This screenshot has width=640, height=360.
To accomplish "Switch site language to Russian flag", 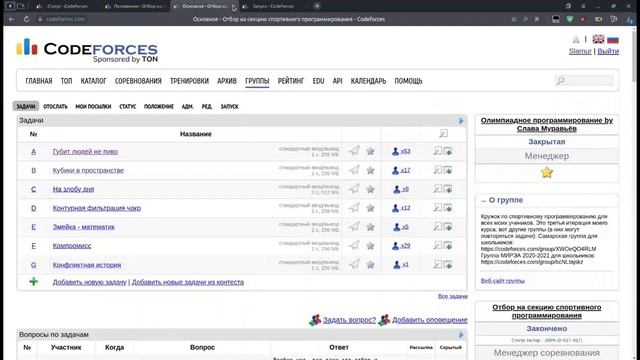I will [x=613, y=39].
